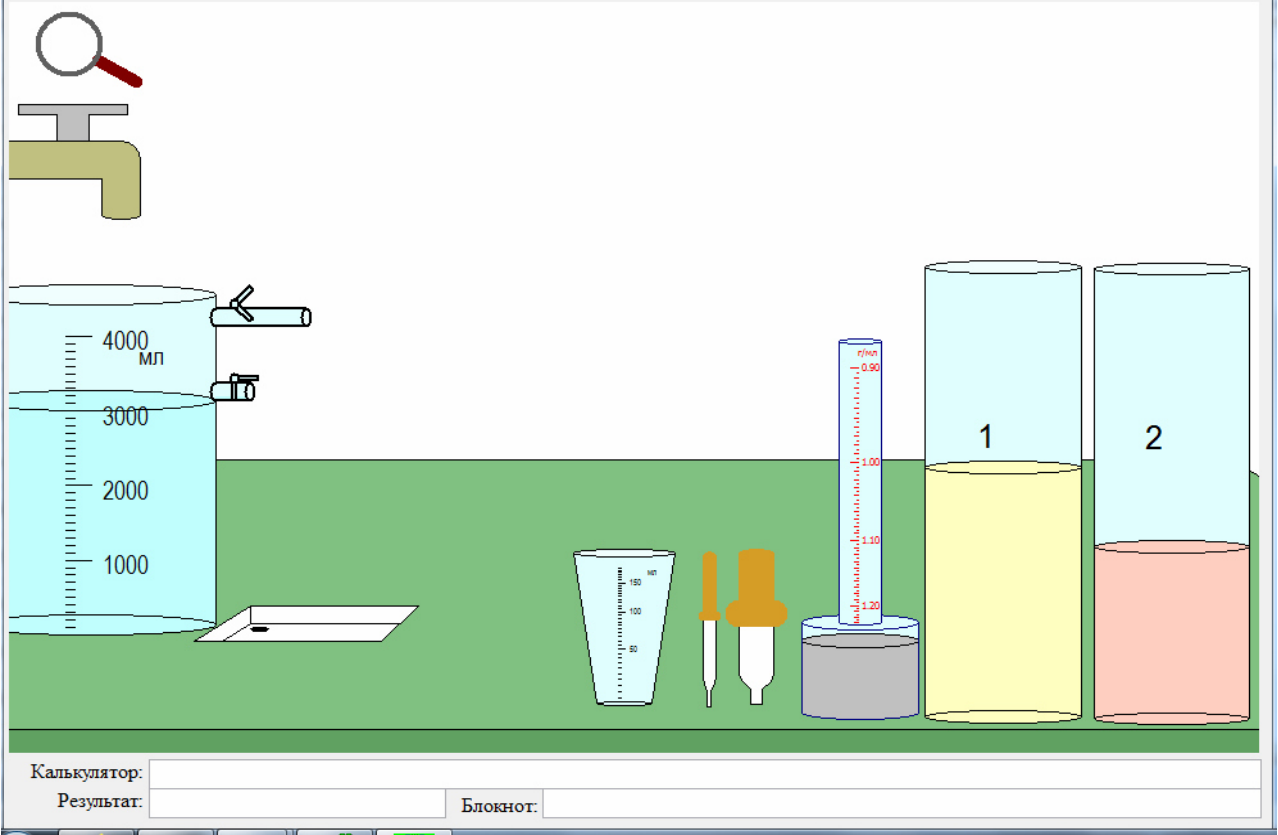The width and height of the screenshot is (1278, 835).
Task: Focus the Блокнот input field
Action: click(901, 803)
